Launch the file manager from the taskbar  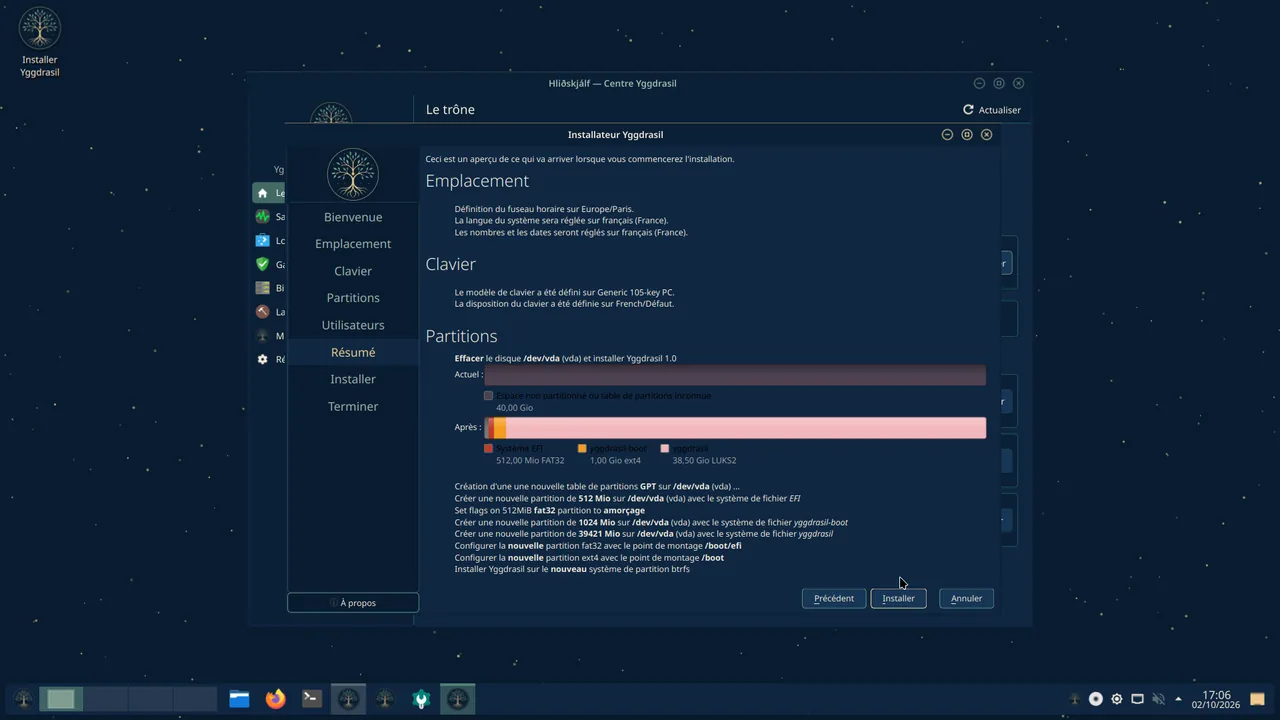click(x=239, y=699)
